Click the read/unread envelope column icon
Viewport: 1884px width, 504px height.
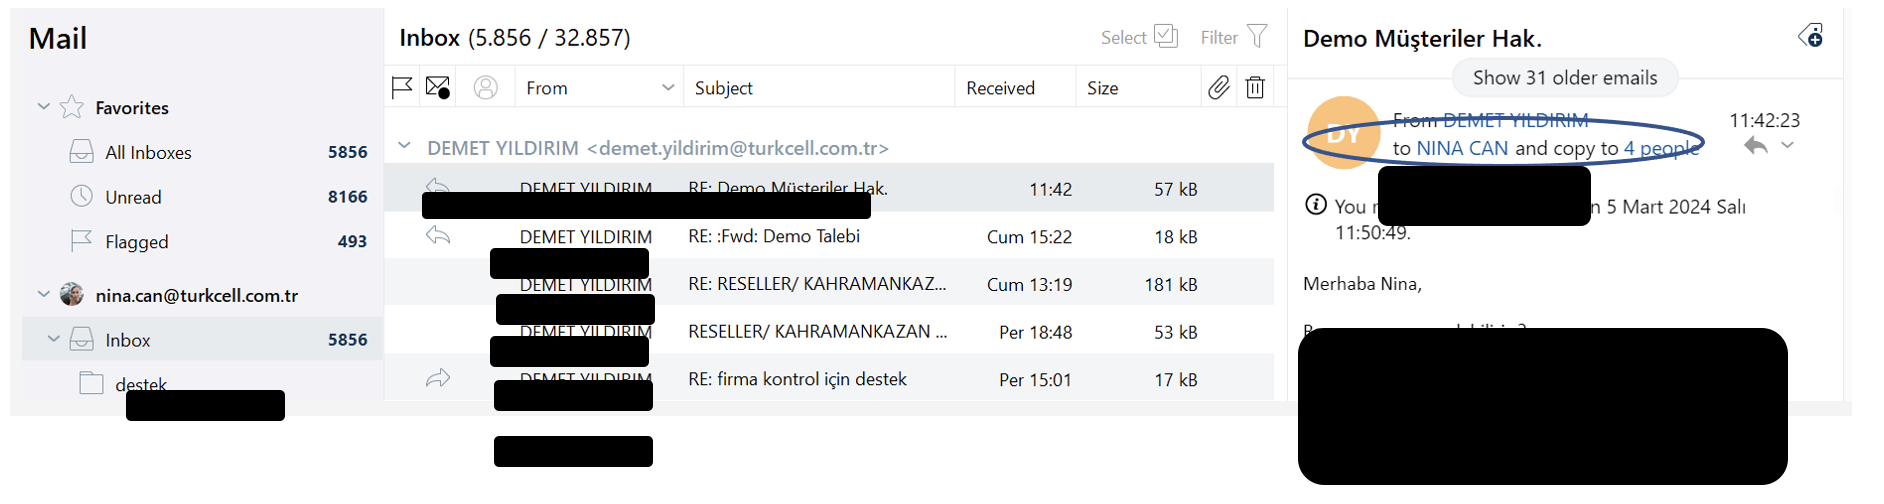pyautogui.click(x=438, y=88)
